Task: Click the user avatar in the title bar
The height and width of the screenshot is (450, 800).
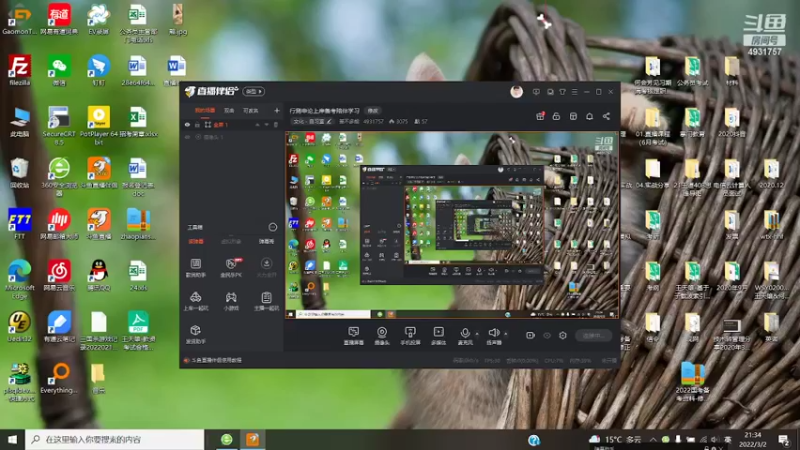Action: point(516,92)
